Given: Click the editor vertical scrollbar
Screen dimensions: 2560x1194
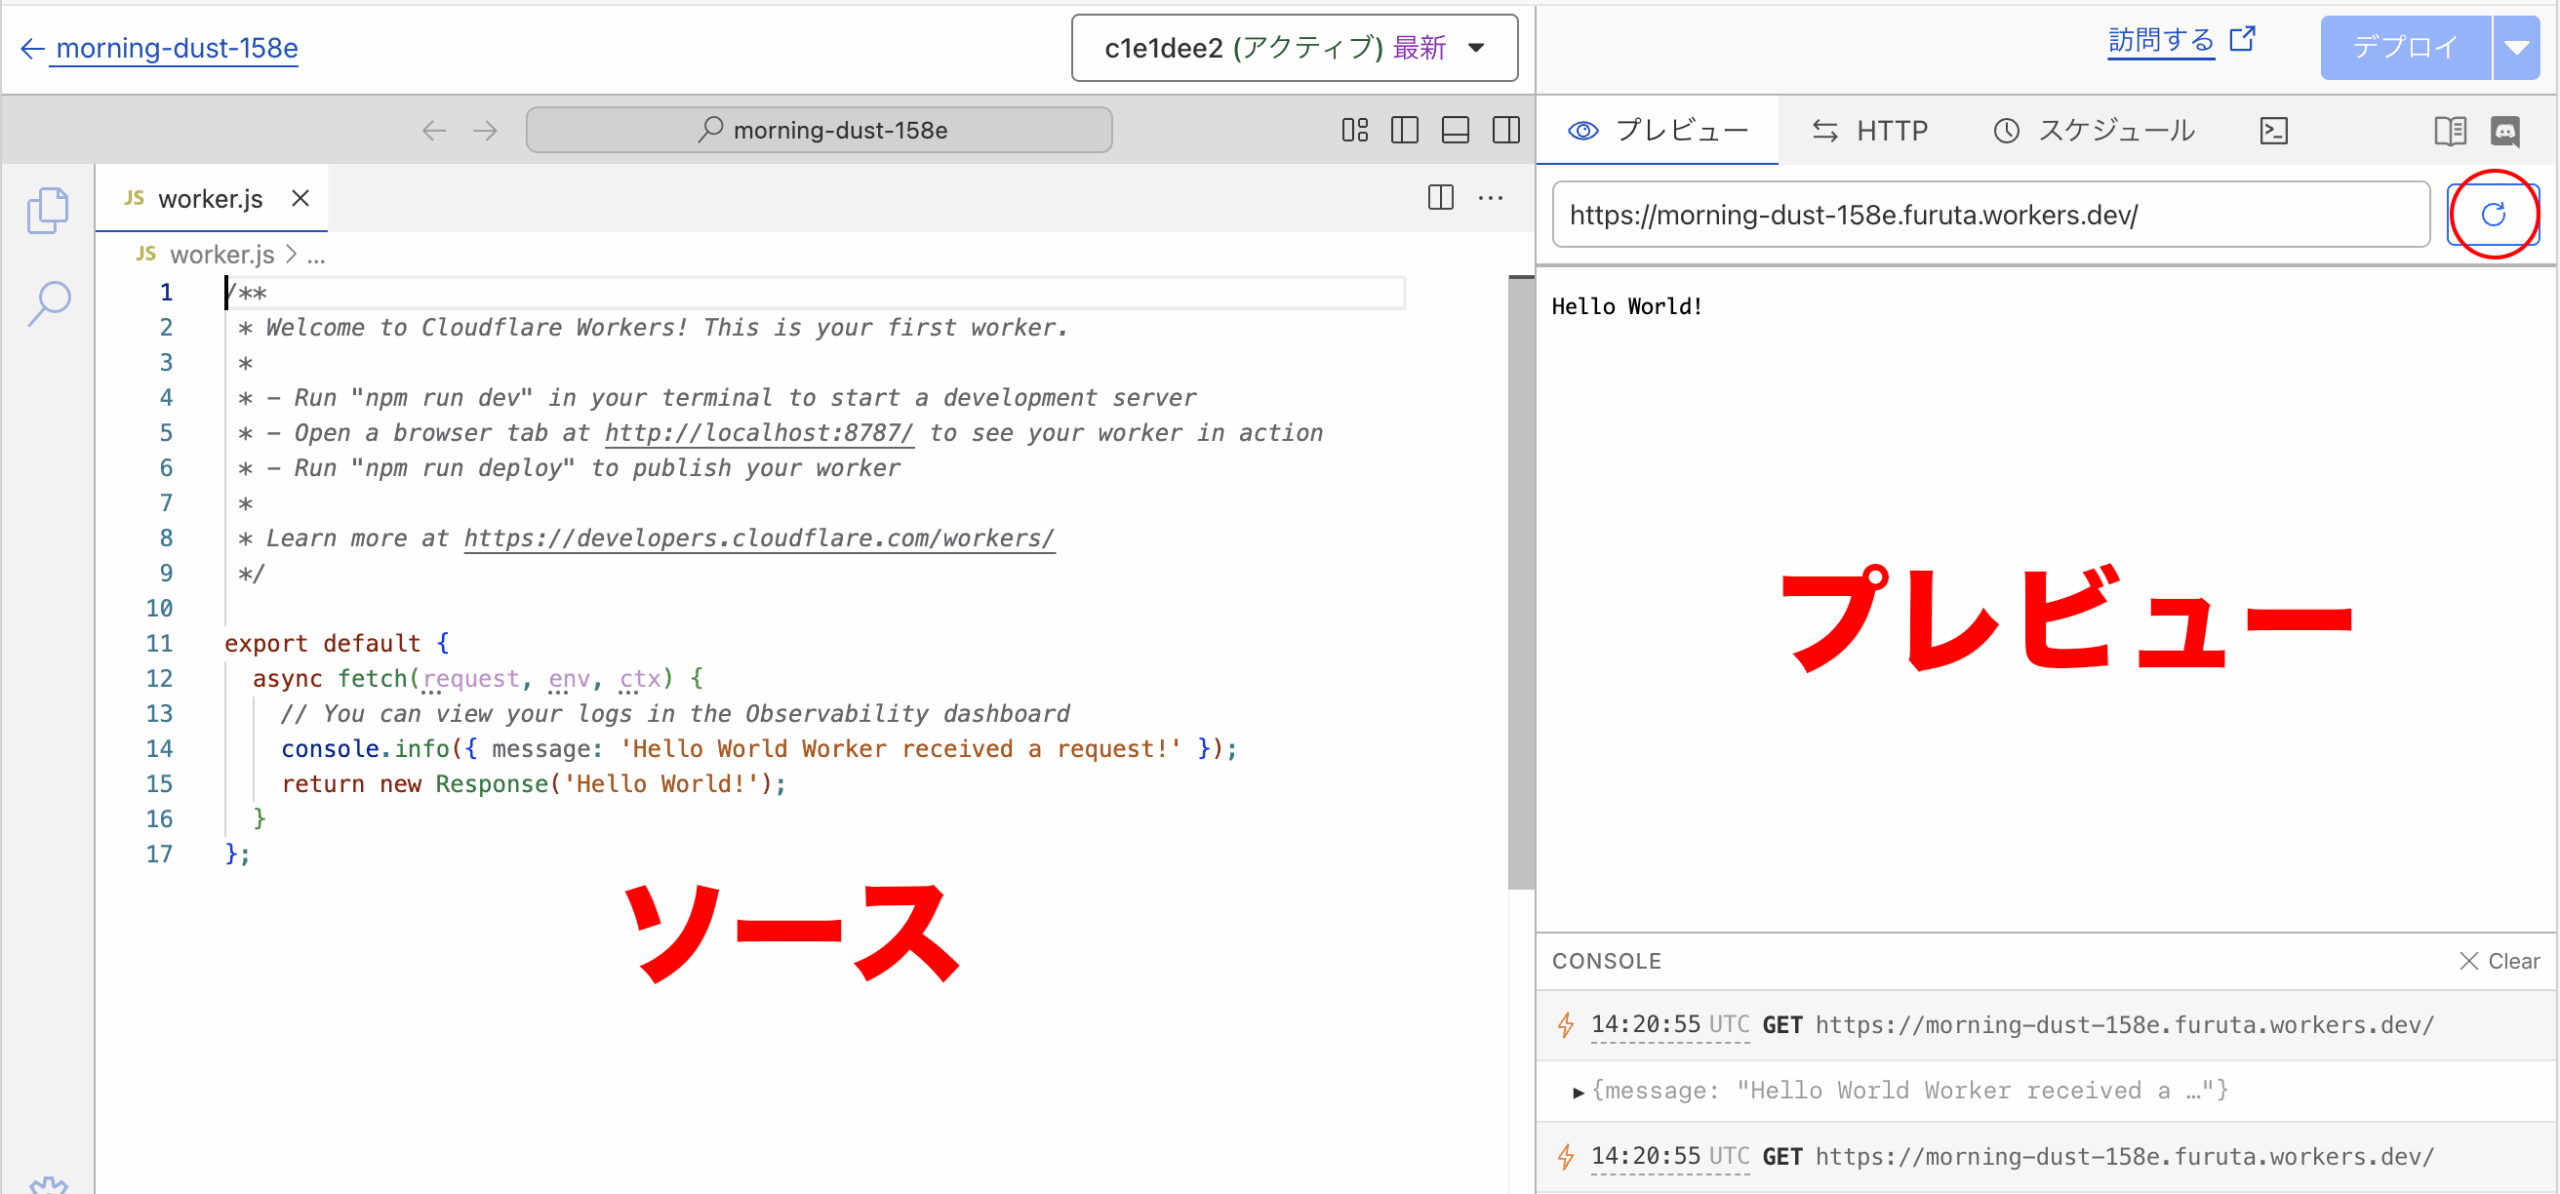Looking at the screenshot, I should point(1520,580).
